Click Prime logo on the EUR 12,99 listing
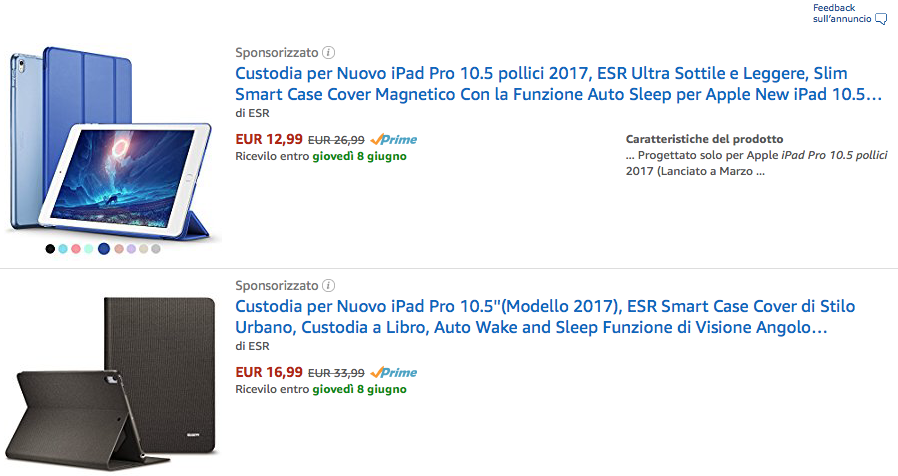The height and width of the screenshot is (476, 898). (393, 140)
